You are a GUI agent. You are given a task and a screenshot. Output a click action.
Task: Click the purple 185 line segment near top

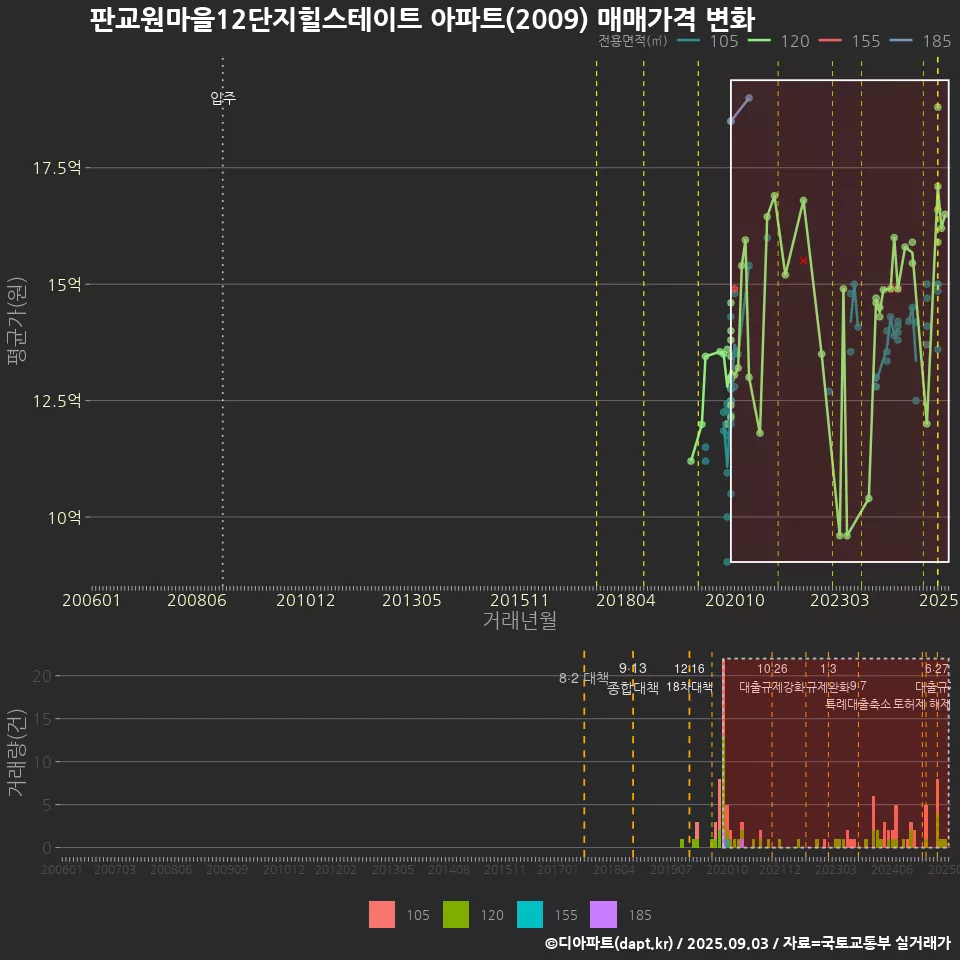(740, 110)
